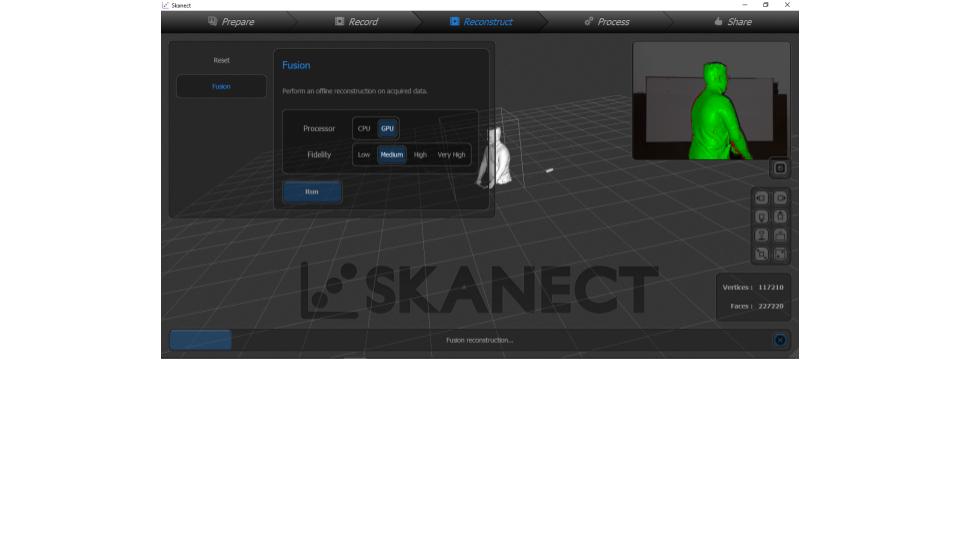Set Fidelity to Low
This screenshot has height=540, width=960.
[x=364, y=155]
